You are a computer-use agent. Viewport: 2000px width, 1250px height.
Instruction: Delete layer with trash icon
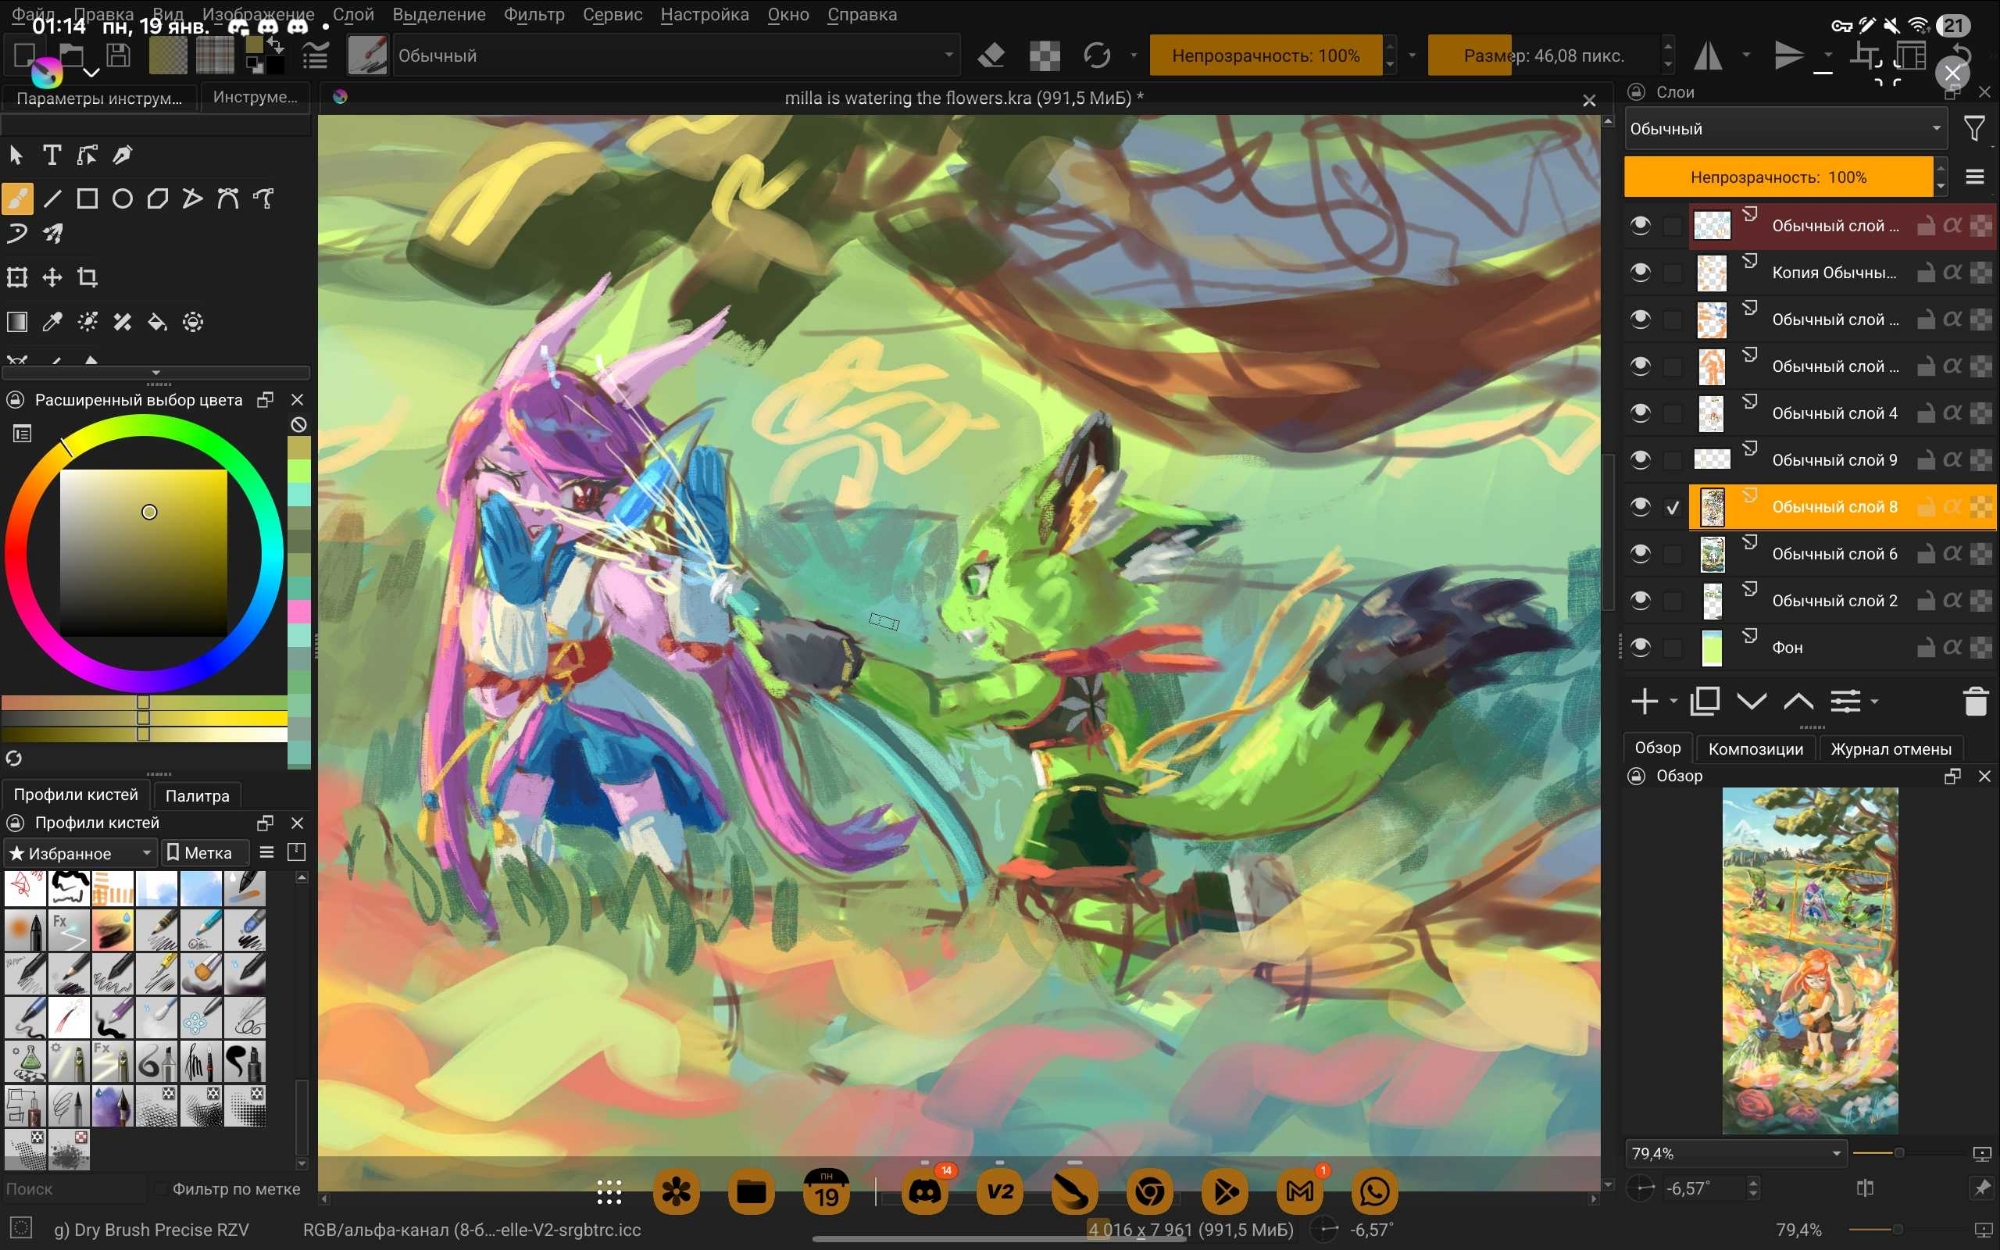click(x=1975, y=702)
